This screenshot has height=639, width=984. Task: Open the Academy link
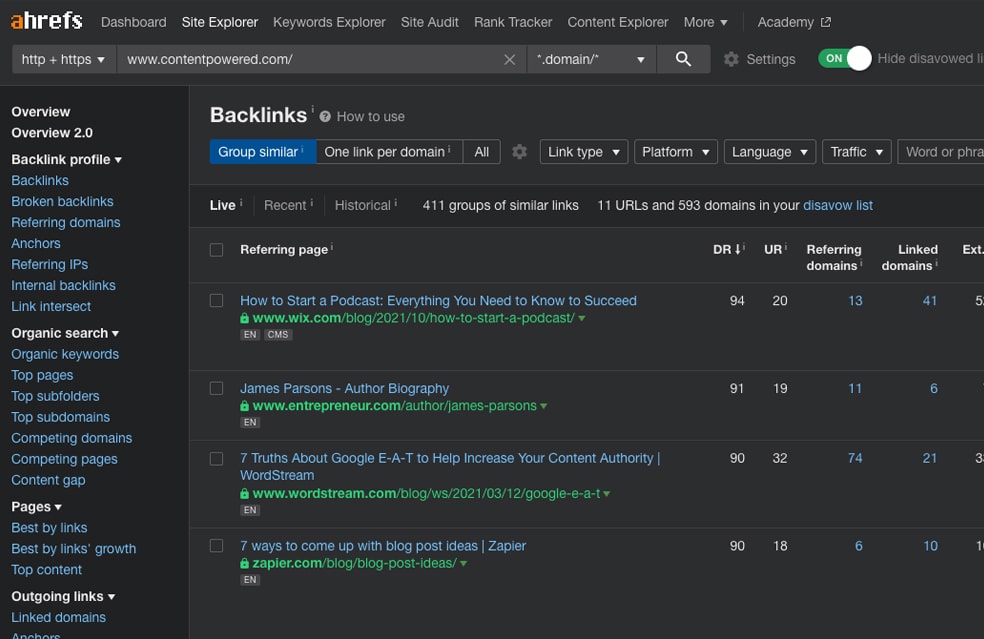[786, 22]
